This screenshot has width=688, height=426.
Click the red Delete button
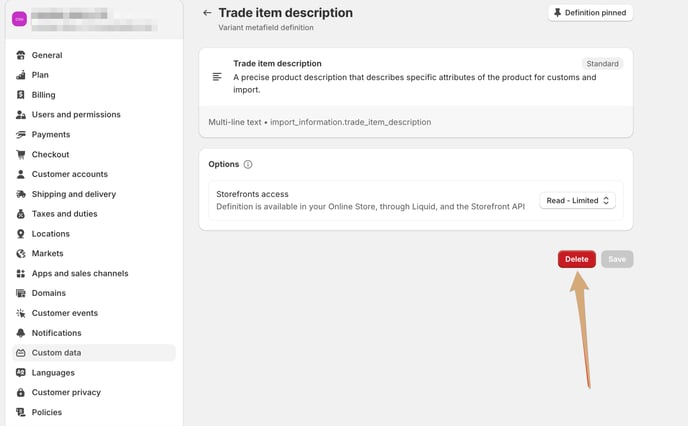click(x=577, y=259)
